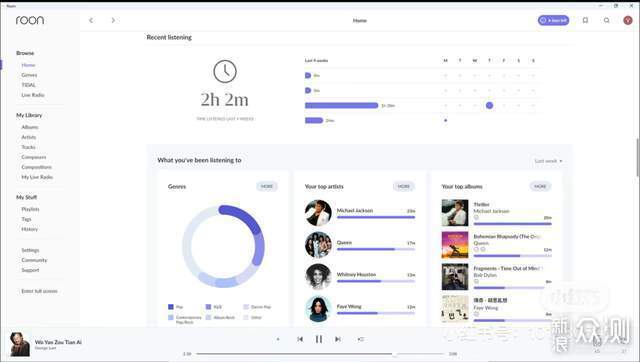The image size is (640, 362).
Task: Open TIDAL in the Browse sidebar
Action: (29, 85)
